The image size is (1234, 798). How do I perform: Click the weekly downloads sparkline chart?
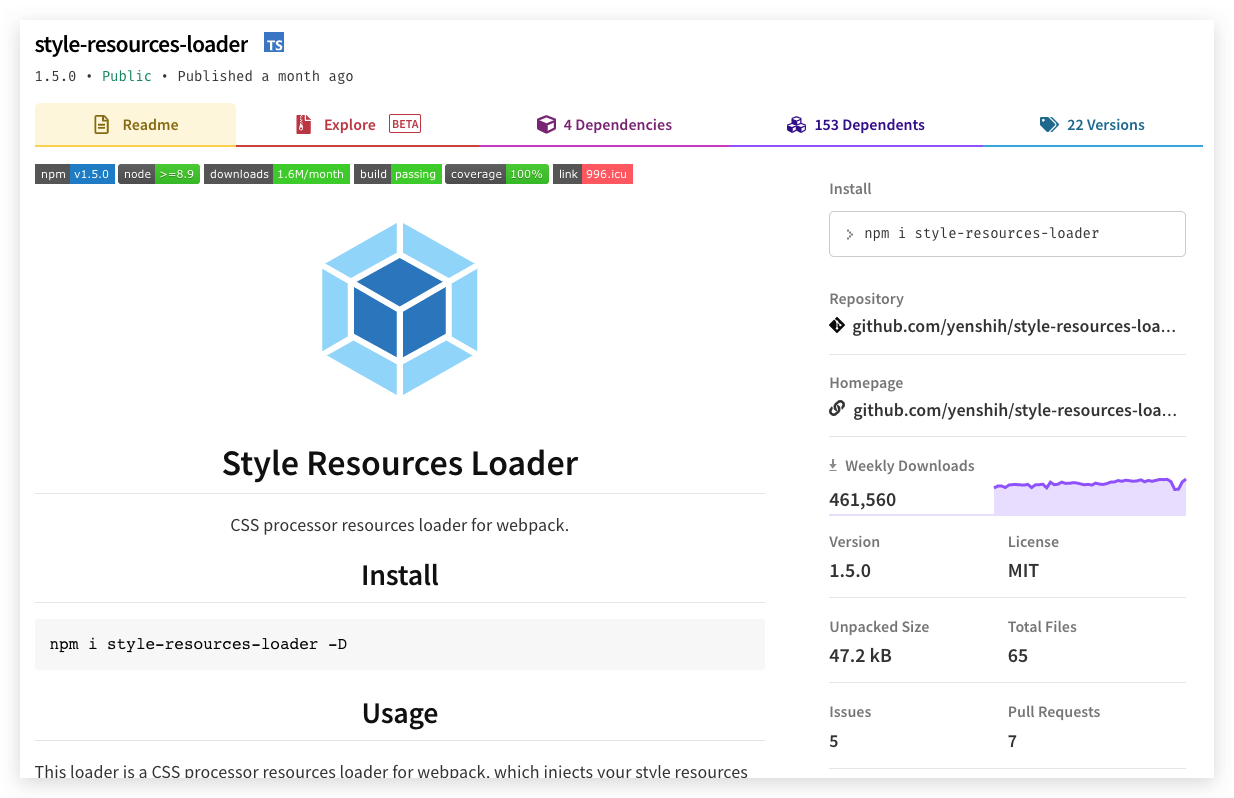coord(1089,496)
